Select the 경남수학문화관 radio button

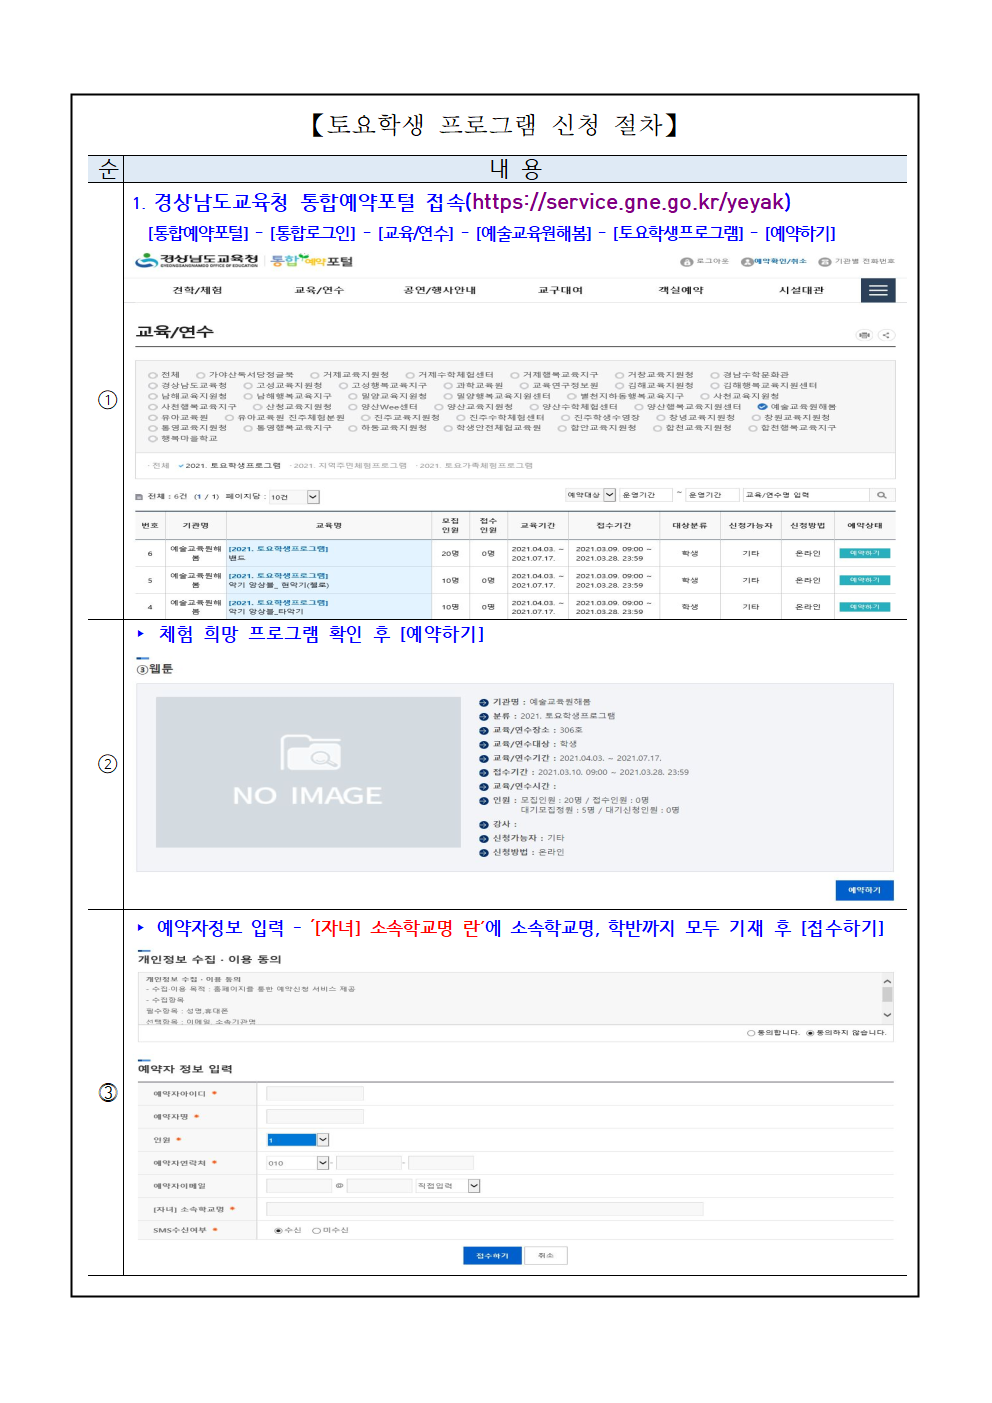715,375
